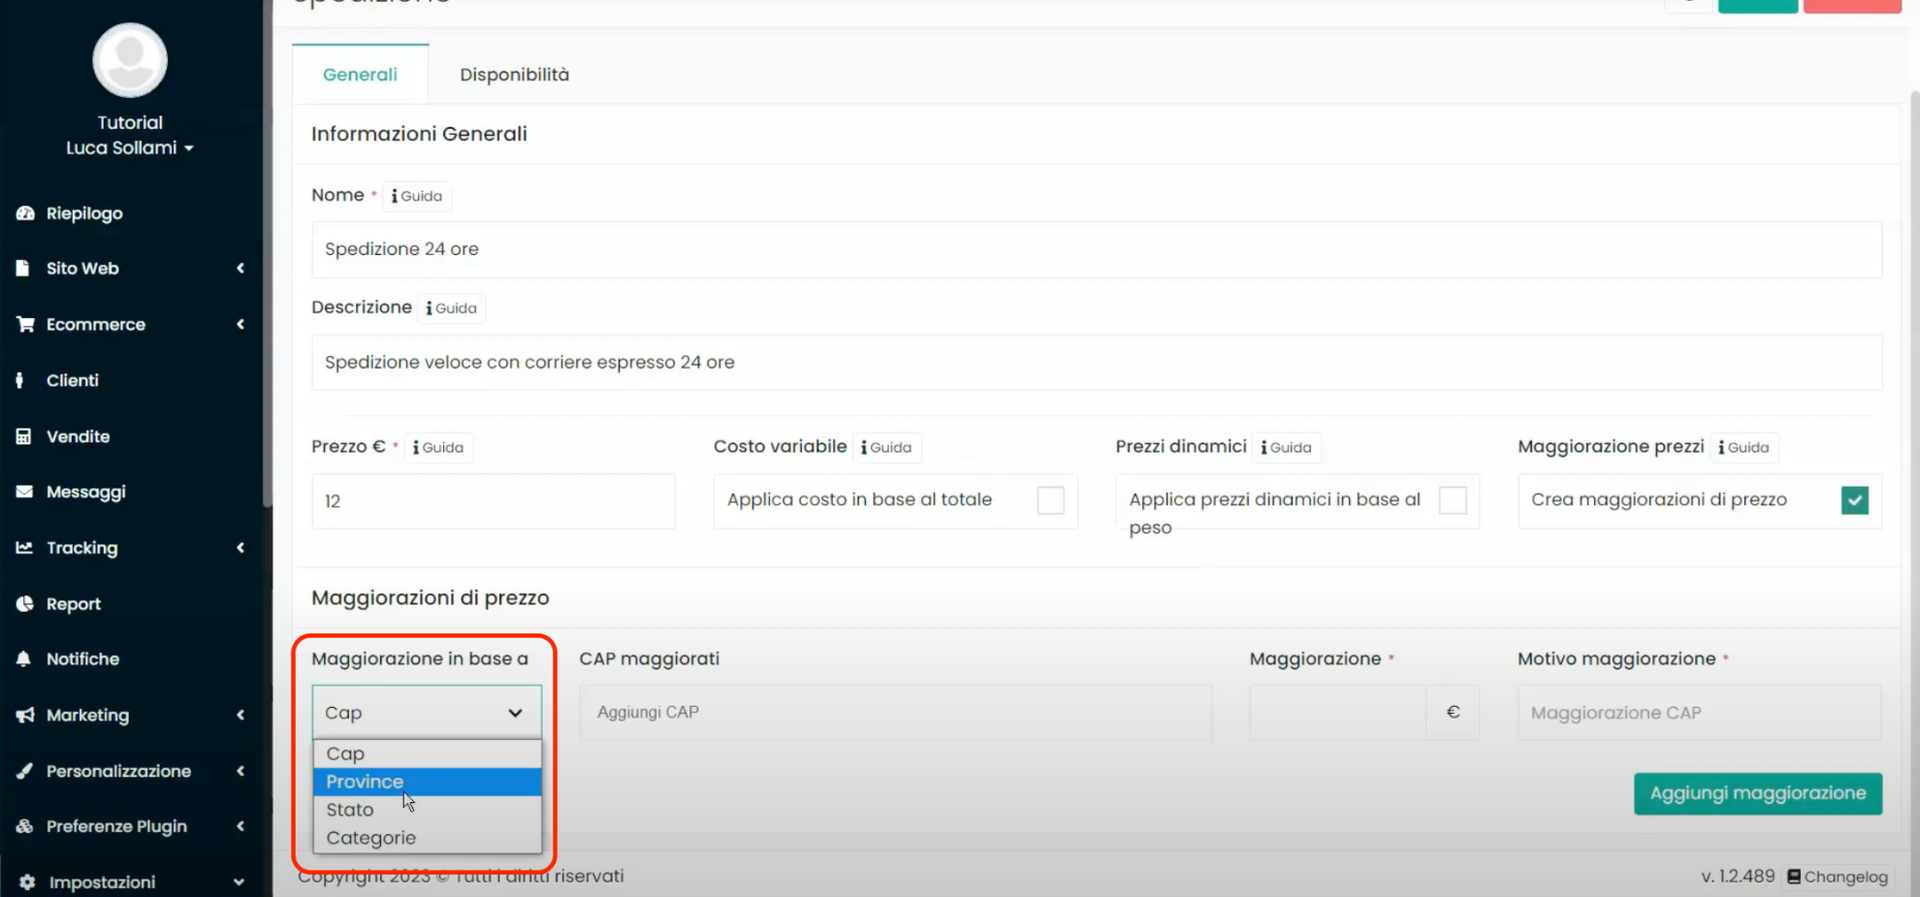Click the Ecommerce shopping cart icon

(25, 324)
